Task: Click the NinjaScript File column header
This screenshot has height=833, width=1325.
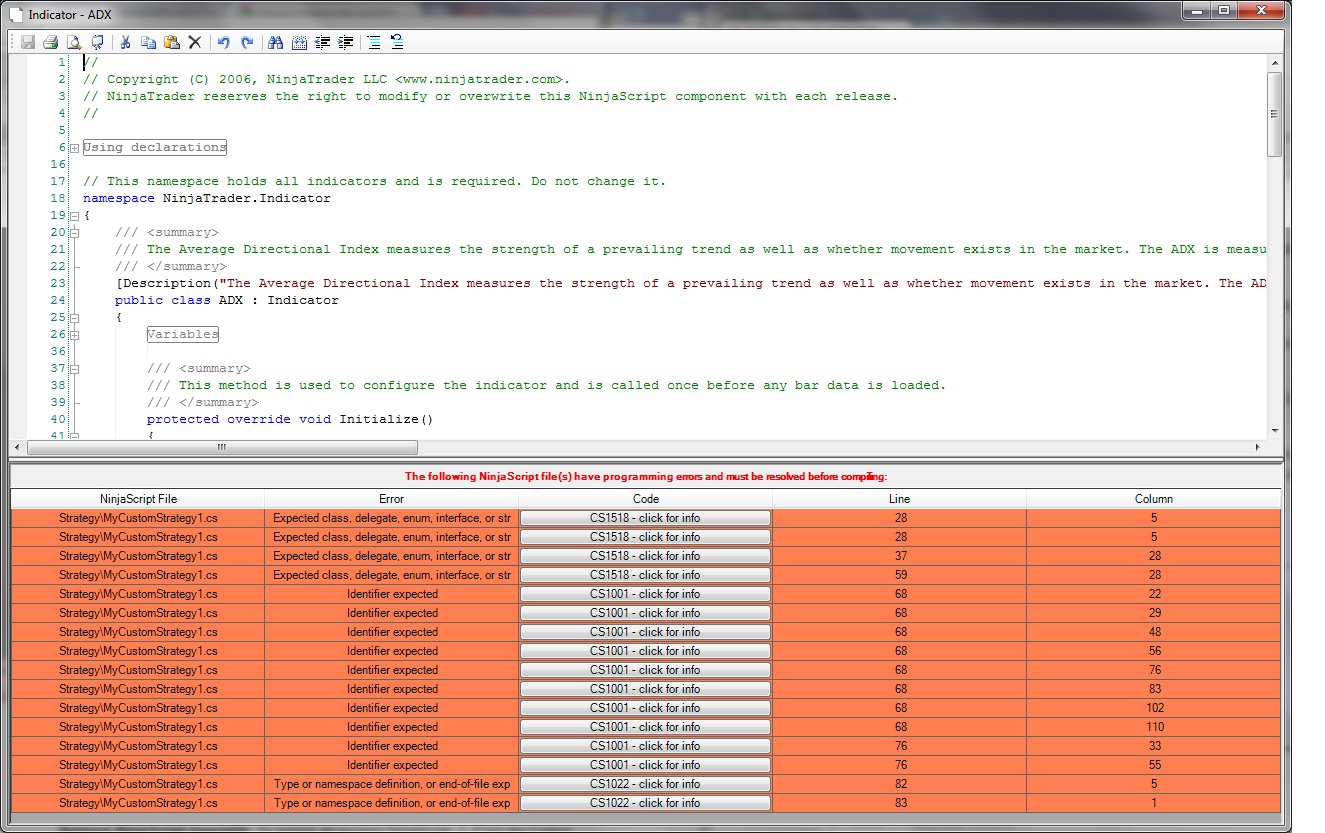Action: [x=138, y=498]
